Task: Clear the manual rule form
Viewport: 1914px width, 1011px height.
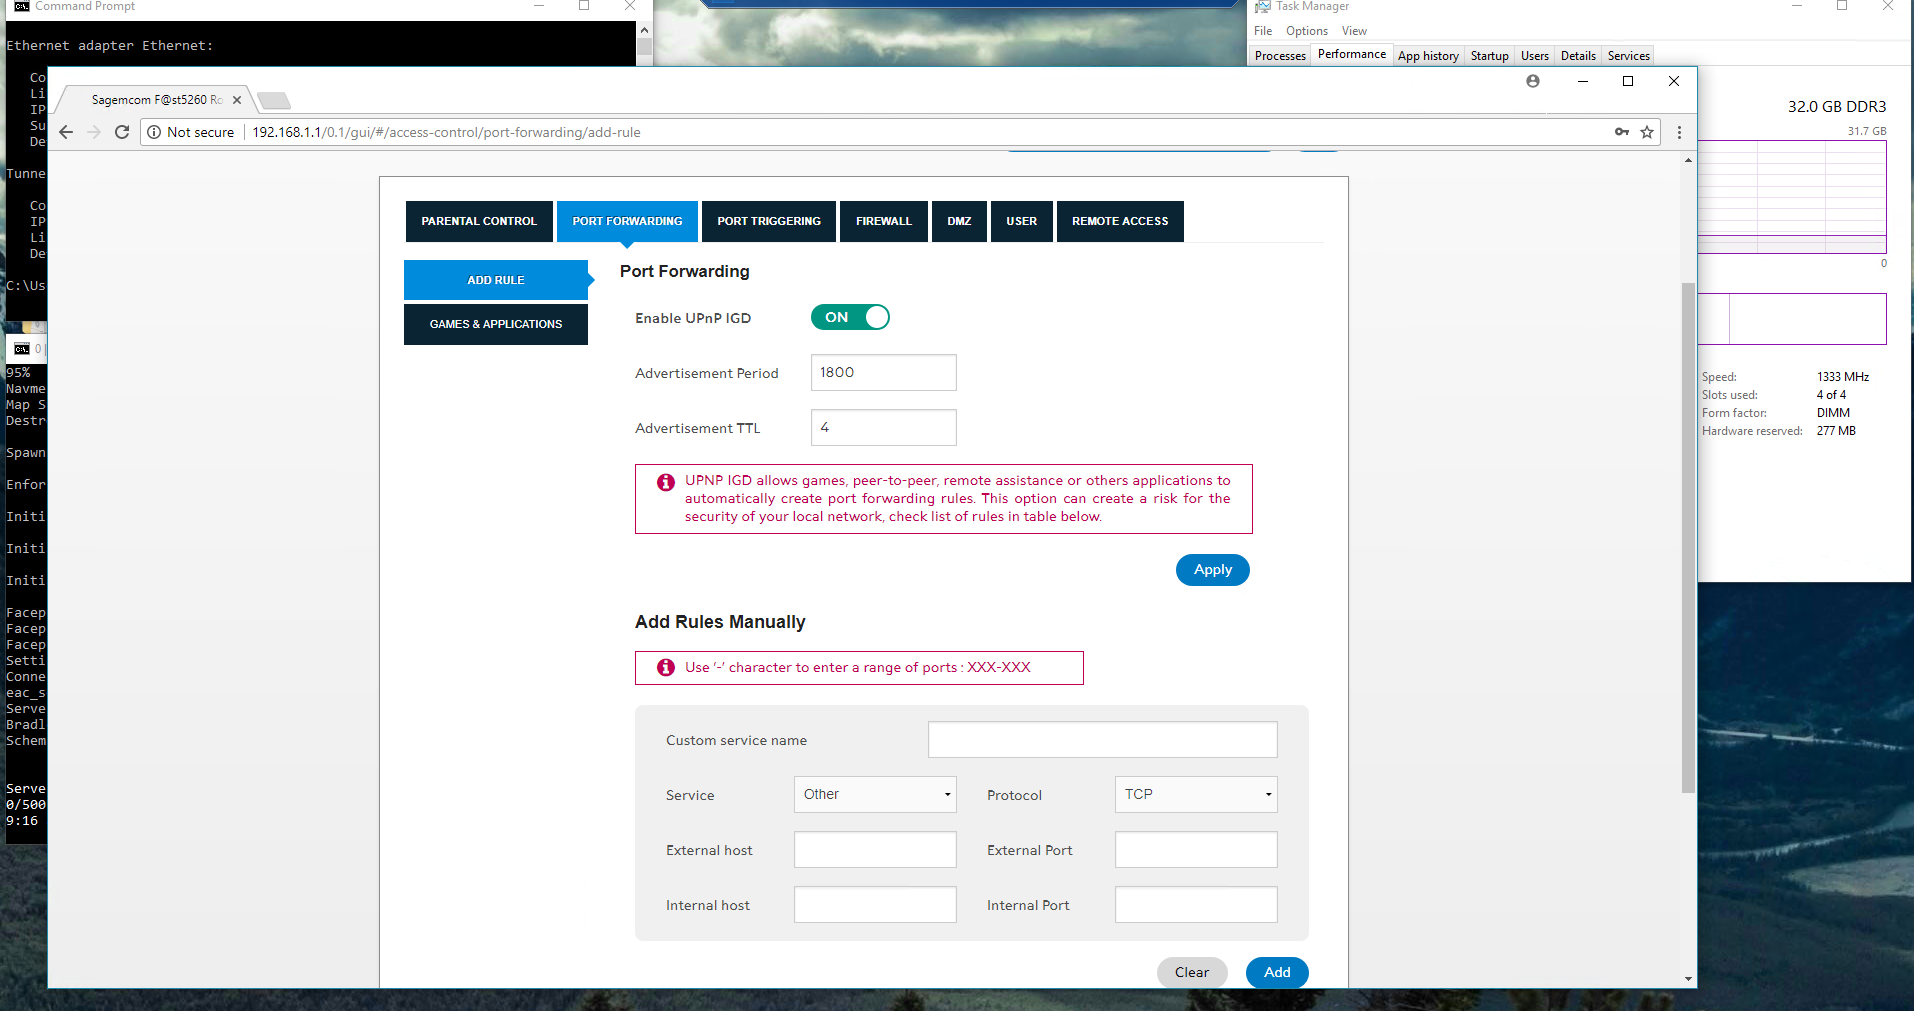Action: coord(1192,972)
